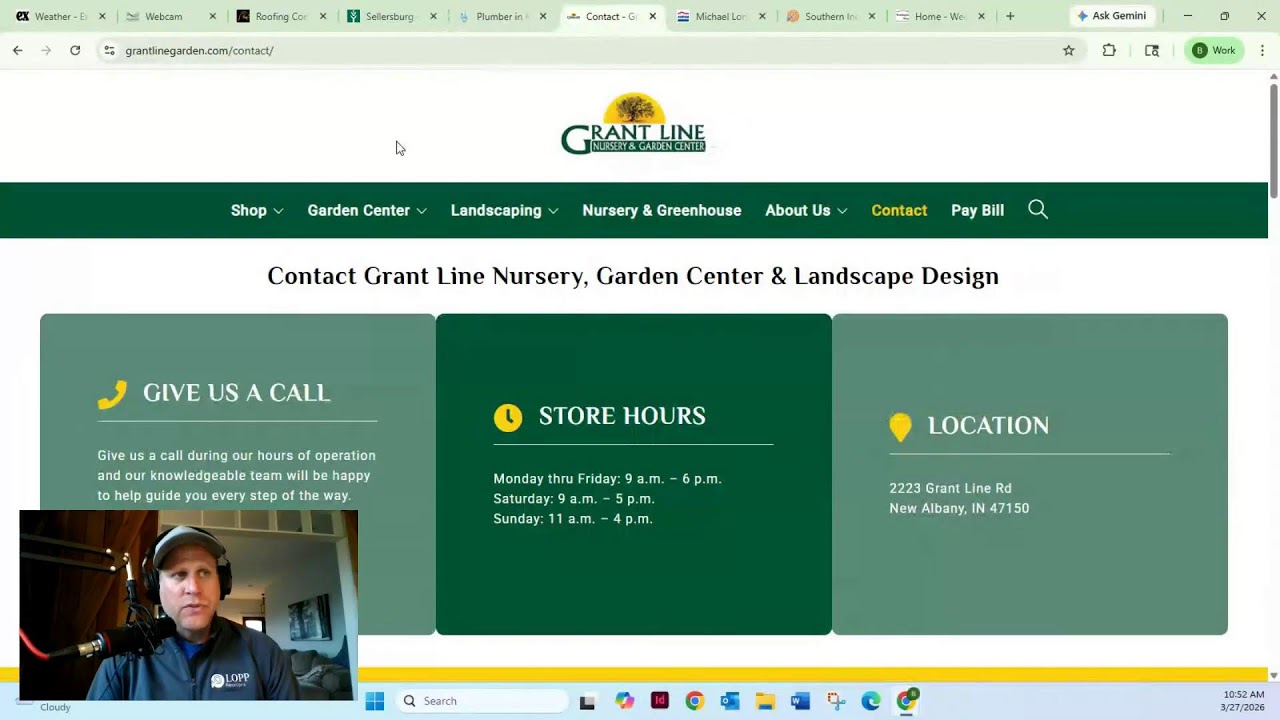The width and height of the screenshot is (1280, 720).
Task: Bookmark this page with the star icon
Action: pyautogui.click(x=1068, y=50)
